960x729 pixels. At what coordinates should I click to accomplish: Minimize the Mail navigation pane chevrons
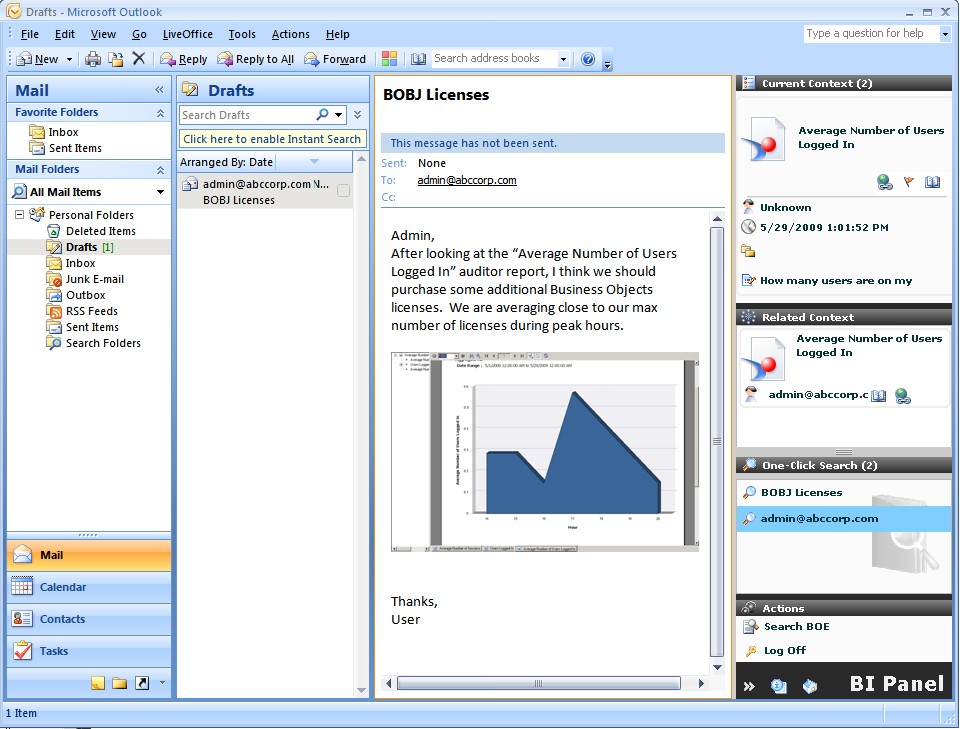pyautogui.click(x=159, y=90)
